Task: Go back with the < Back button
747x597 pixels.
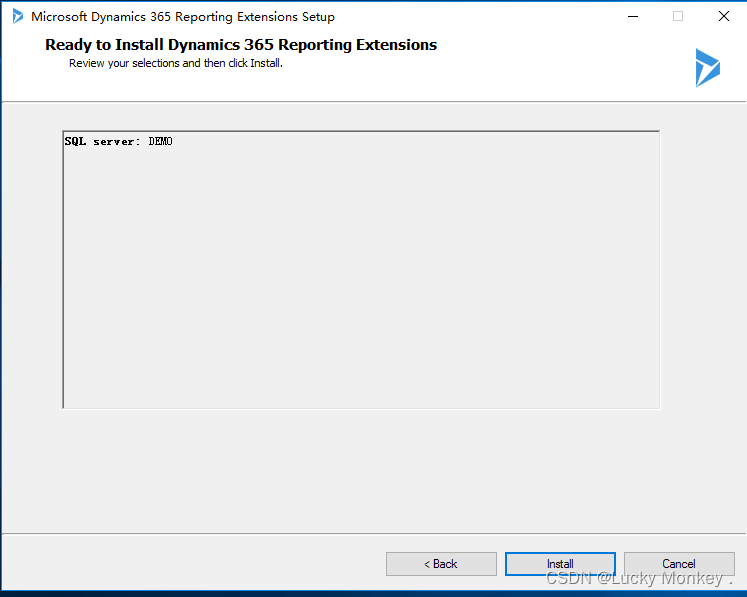Action: pos(441,564)
